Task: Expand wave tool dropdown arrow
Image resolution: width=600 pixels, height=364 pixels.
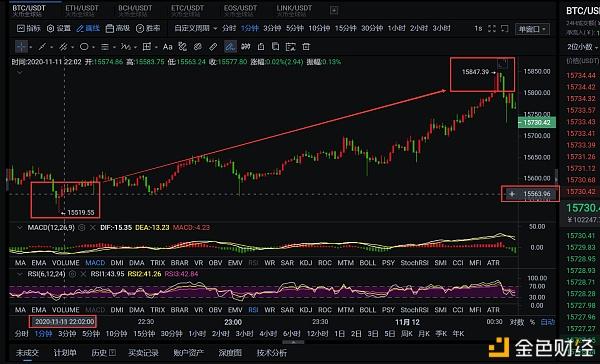Action: click(x=135, y=47)
